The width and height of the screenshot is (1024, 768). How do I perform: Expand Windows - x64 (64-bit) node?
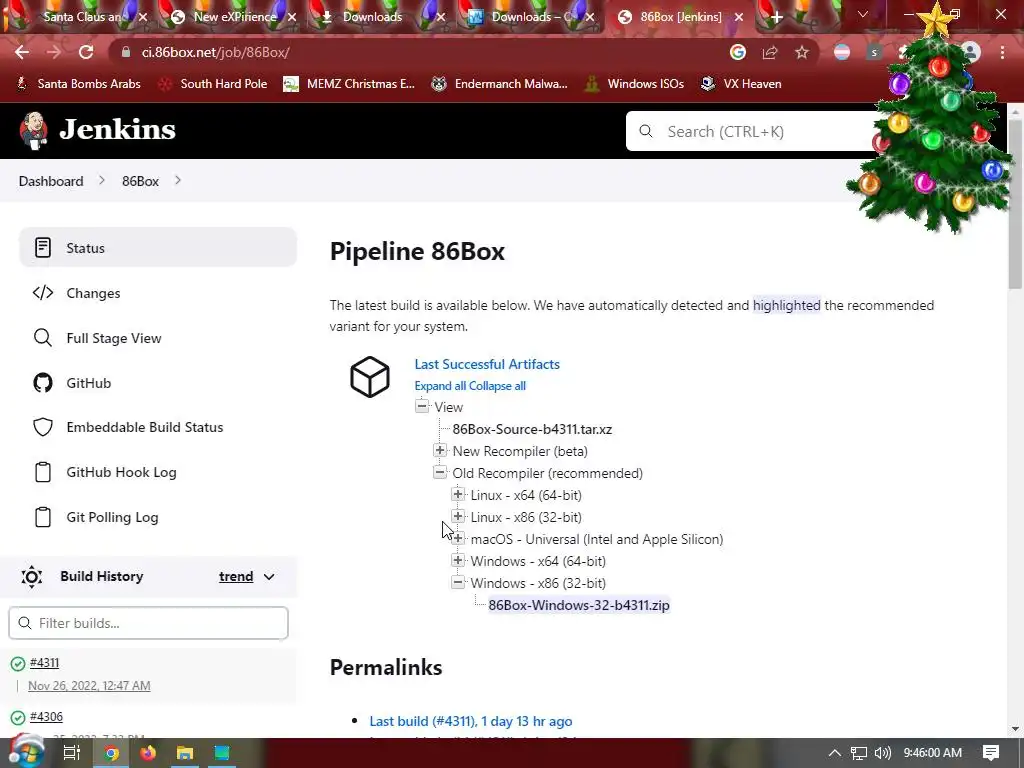458,560
